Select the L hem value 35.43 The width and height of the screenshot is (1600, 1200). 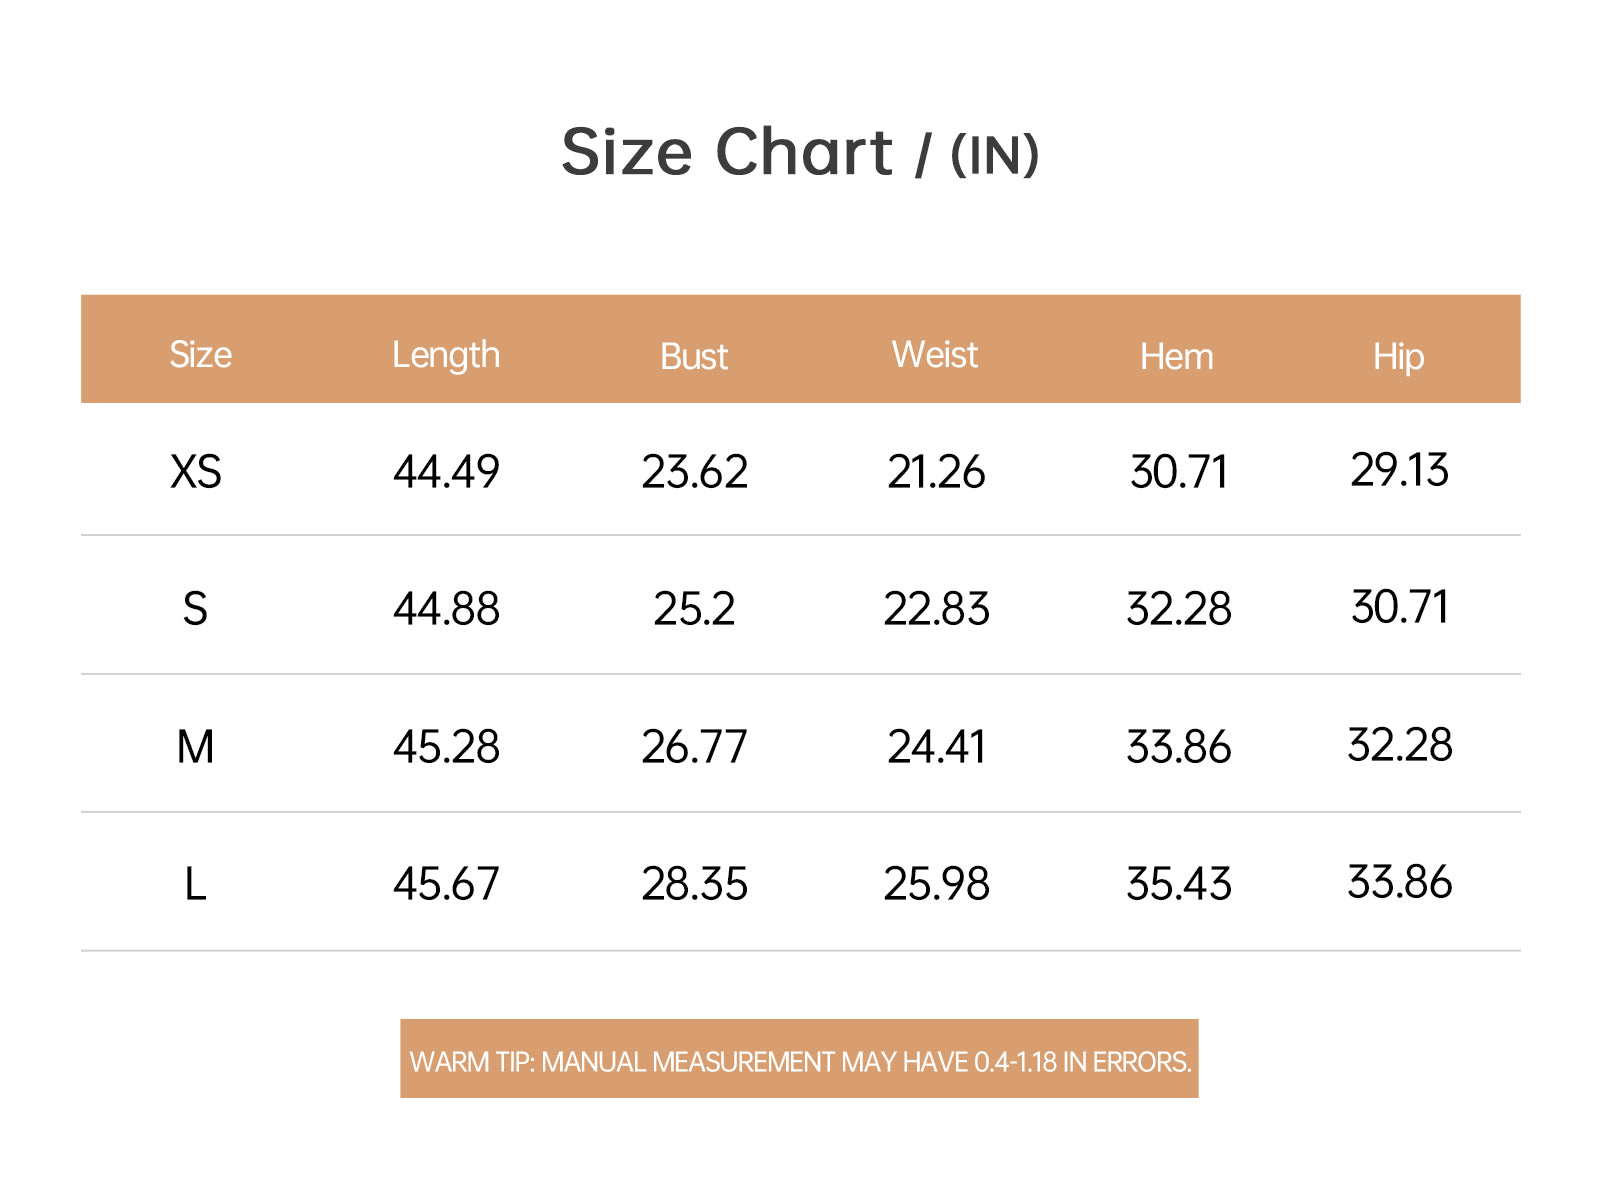pos(1179,884)
